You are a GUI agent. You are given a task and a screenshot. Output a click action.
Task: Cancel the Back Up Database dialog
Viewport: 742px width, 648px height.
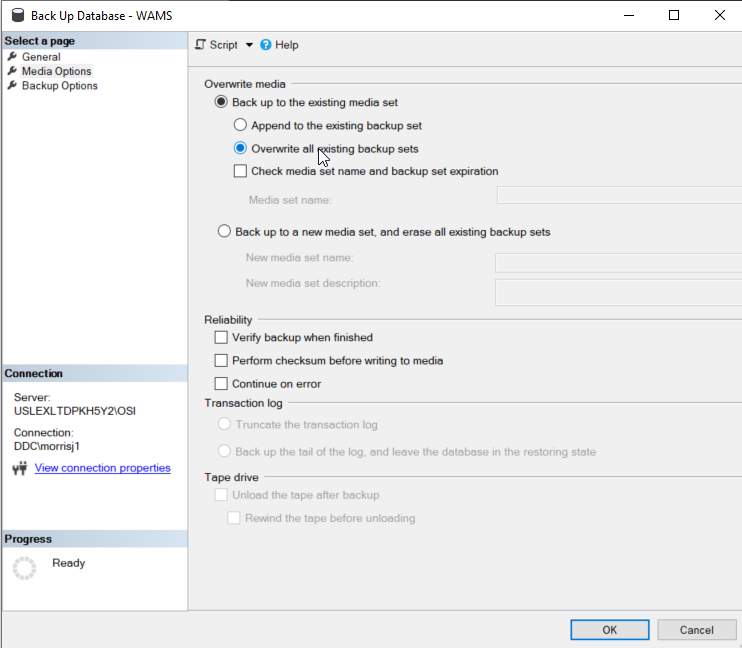pyautogui.click(x=697, y=630)
